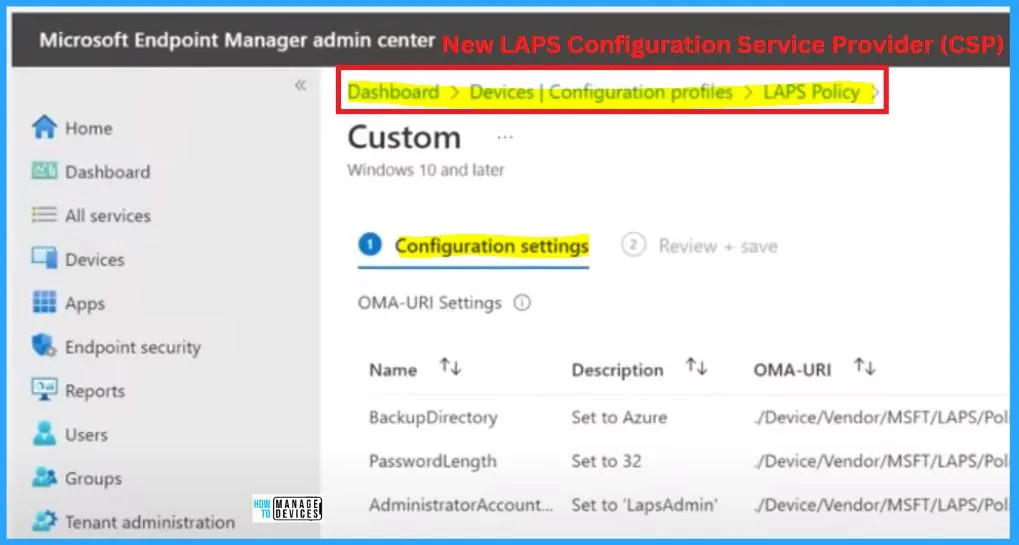Click the 'Set to Azure' description cell
This screenshot has width=1019, height=545.
coord(619,417)
